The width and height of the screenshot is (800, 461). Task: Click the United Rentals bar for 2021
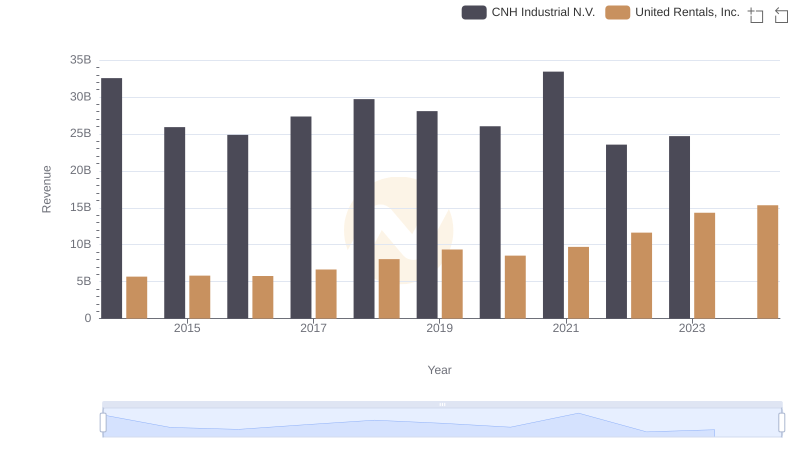(x=579, y=283)
